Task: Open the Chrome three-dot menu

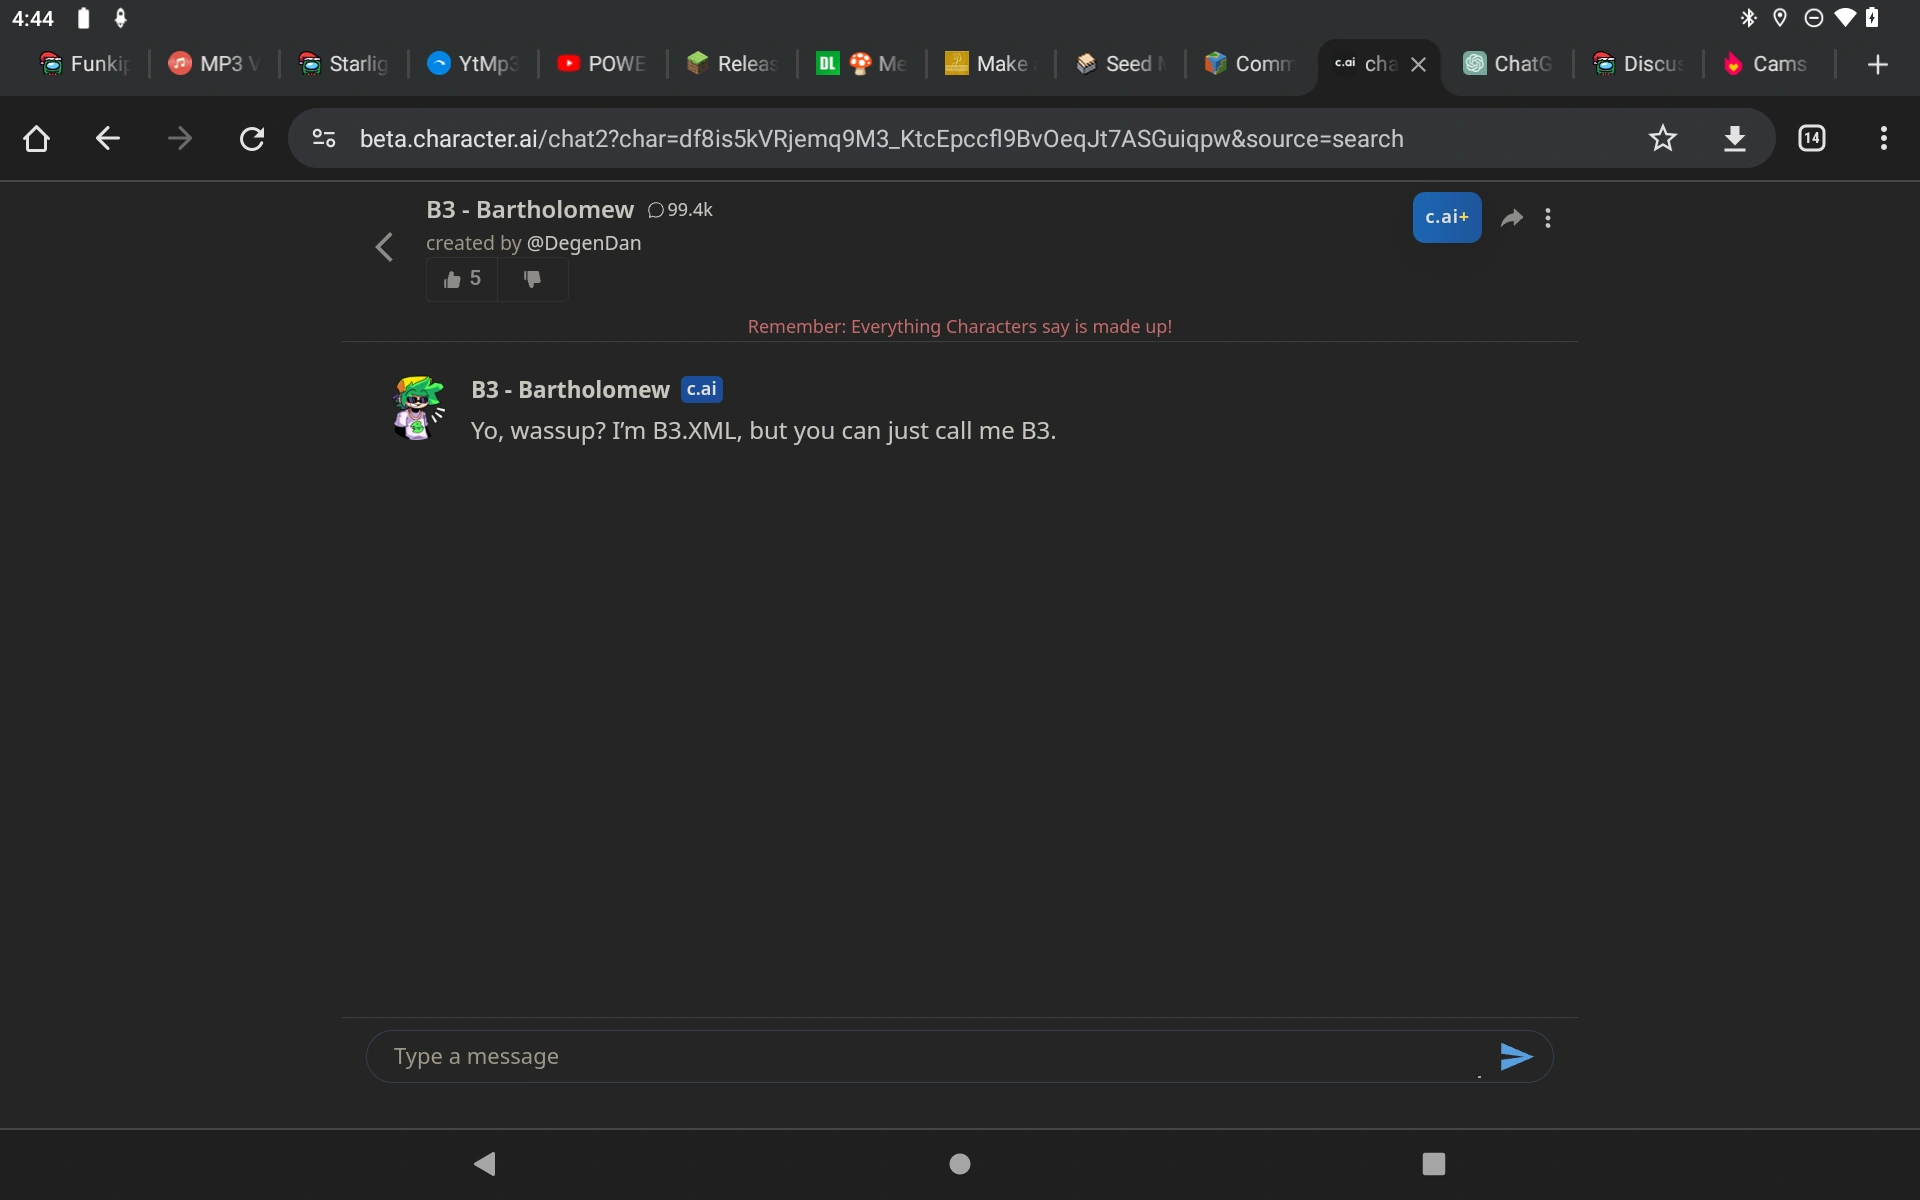Action: (1883, 138)
